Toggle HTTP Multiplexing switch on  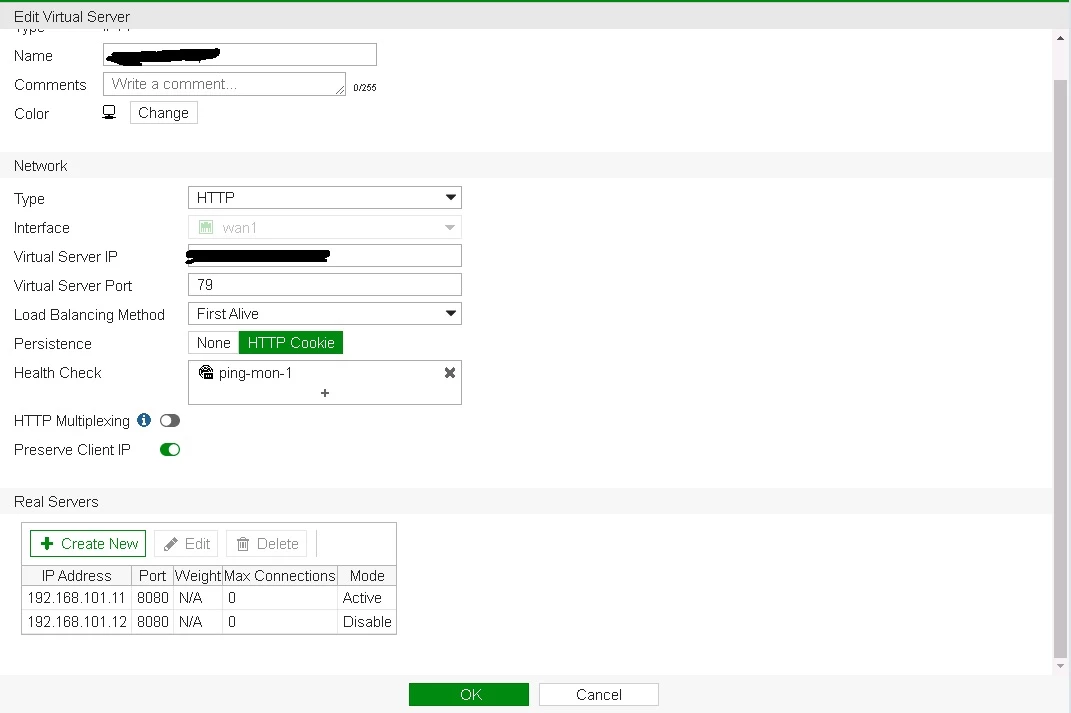170,421
